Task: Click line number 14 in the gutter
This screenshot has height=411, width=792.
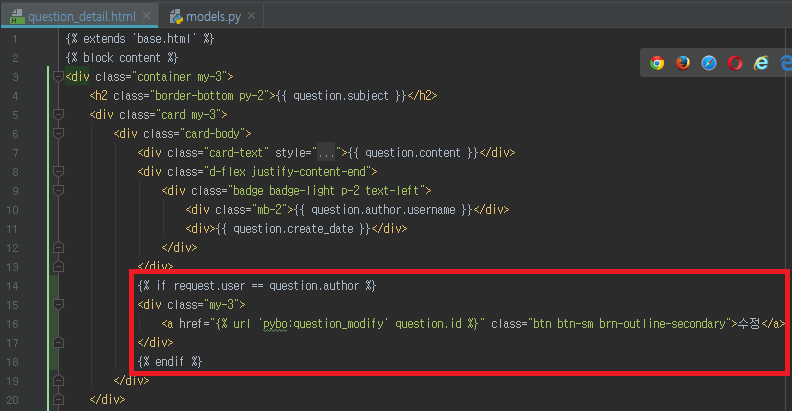Action: (12, 286)
